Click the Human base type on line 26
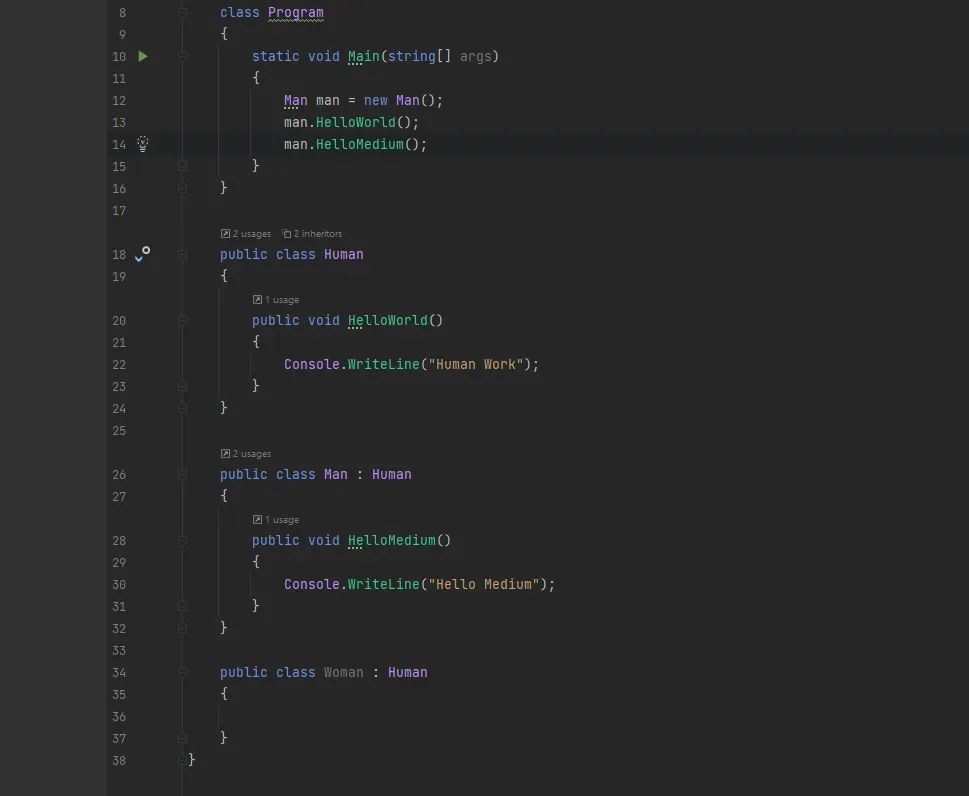The image size is (969, 796). click(392, 475)
